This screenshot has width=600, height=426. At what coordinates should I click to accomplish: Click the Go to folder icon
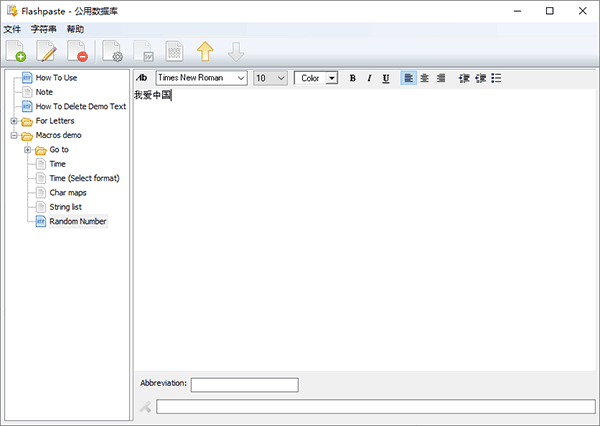click(x=41, y=150)
